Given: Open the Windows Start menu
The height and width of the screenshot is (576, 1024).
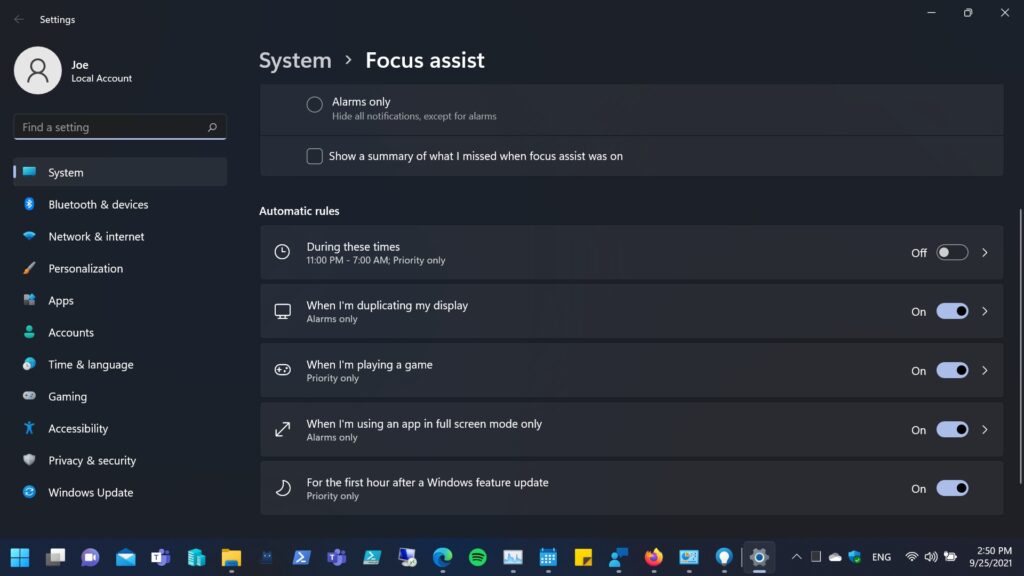Looking at the screenshot, I should tap(20, 557).
